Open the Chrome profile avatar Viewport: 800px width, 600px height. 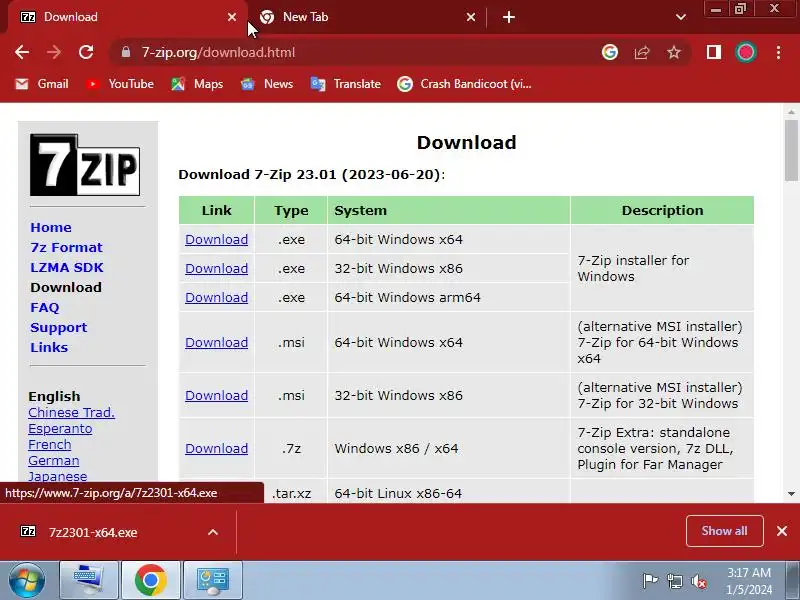(746, 52)
